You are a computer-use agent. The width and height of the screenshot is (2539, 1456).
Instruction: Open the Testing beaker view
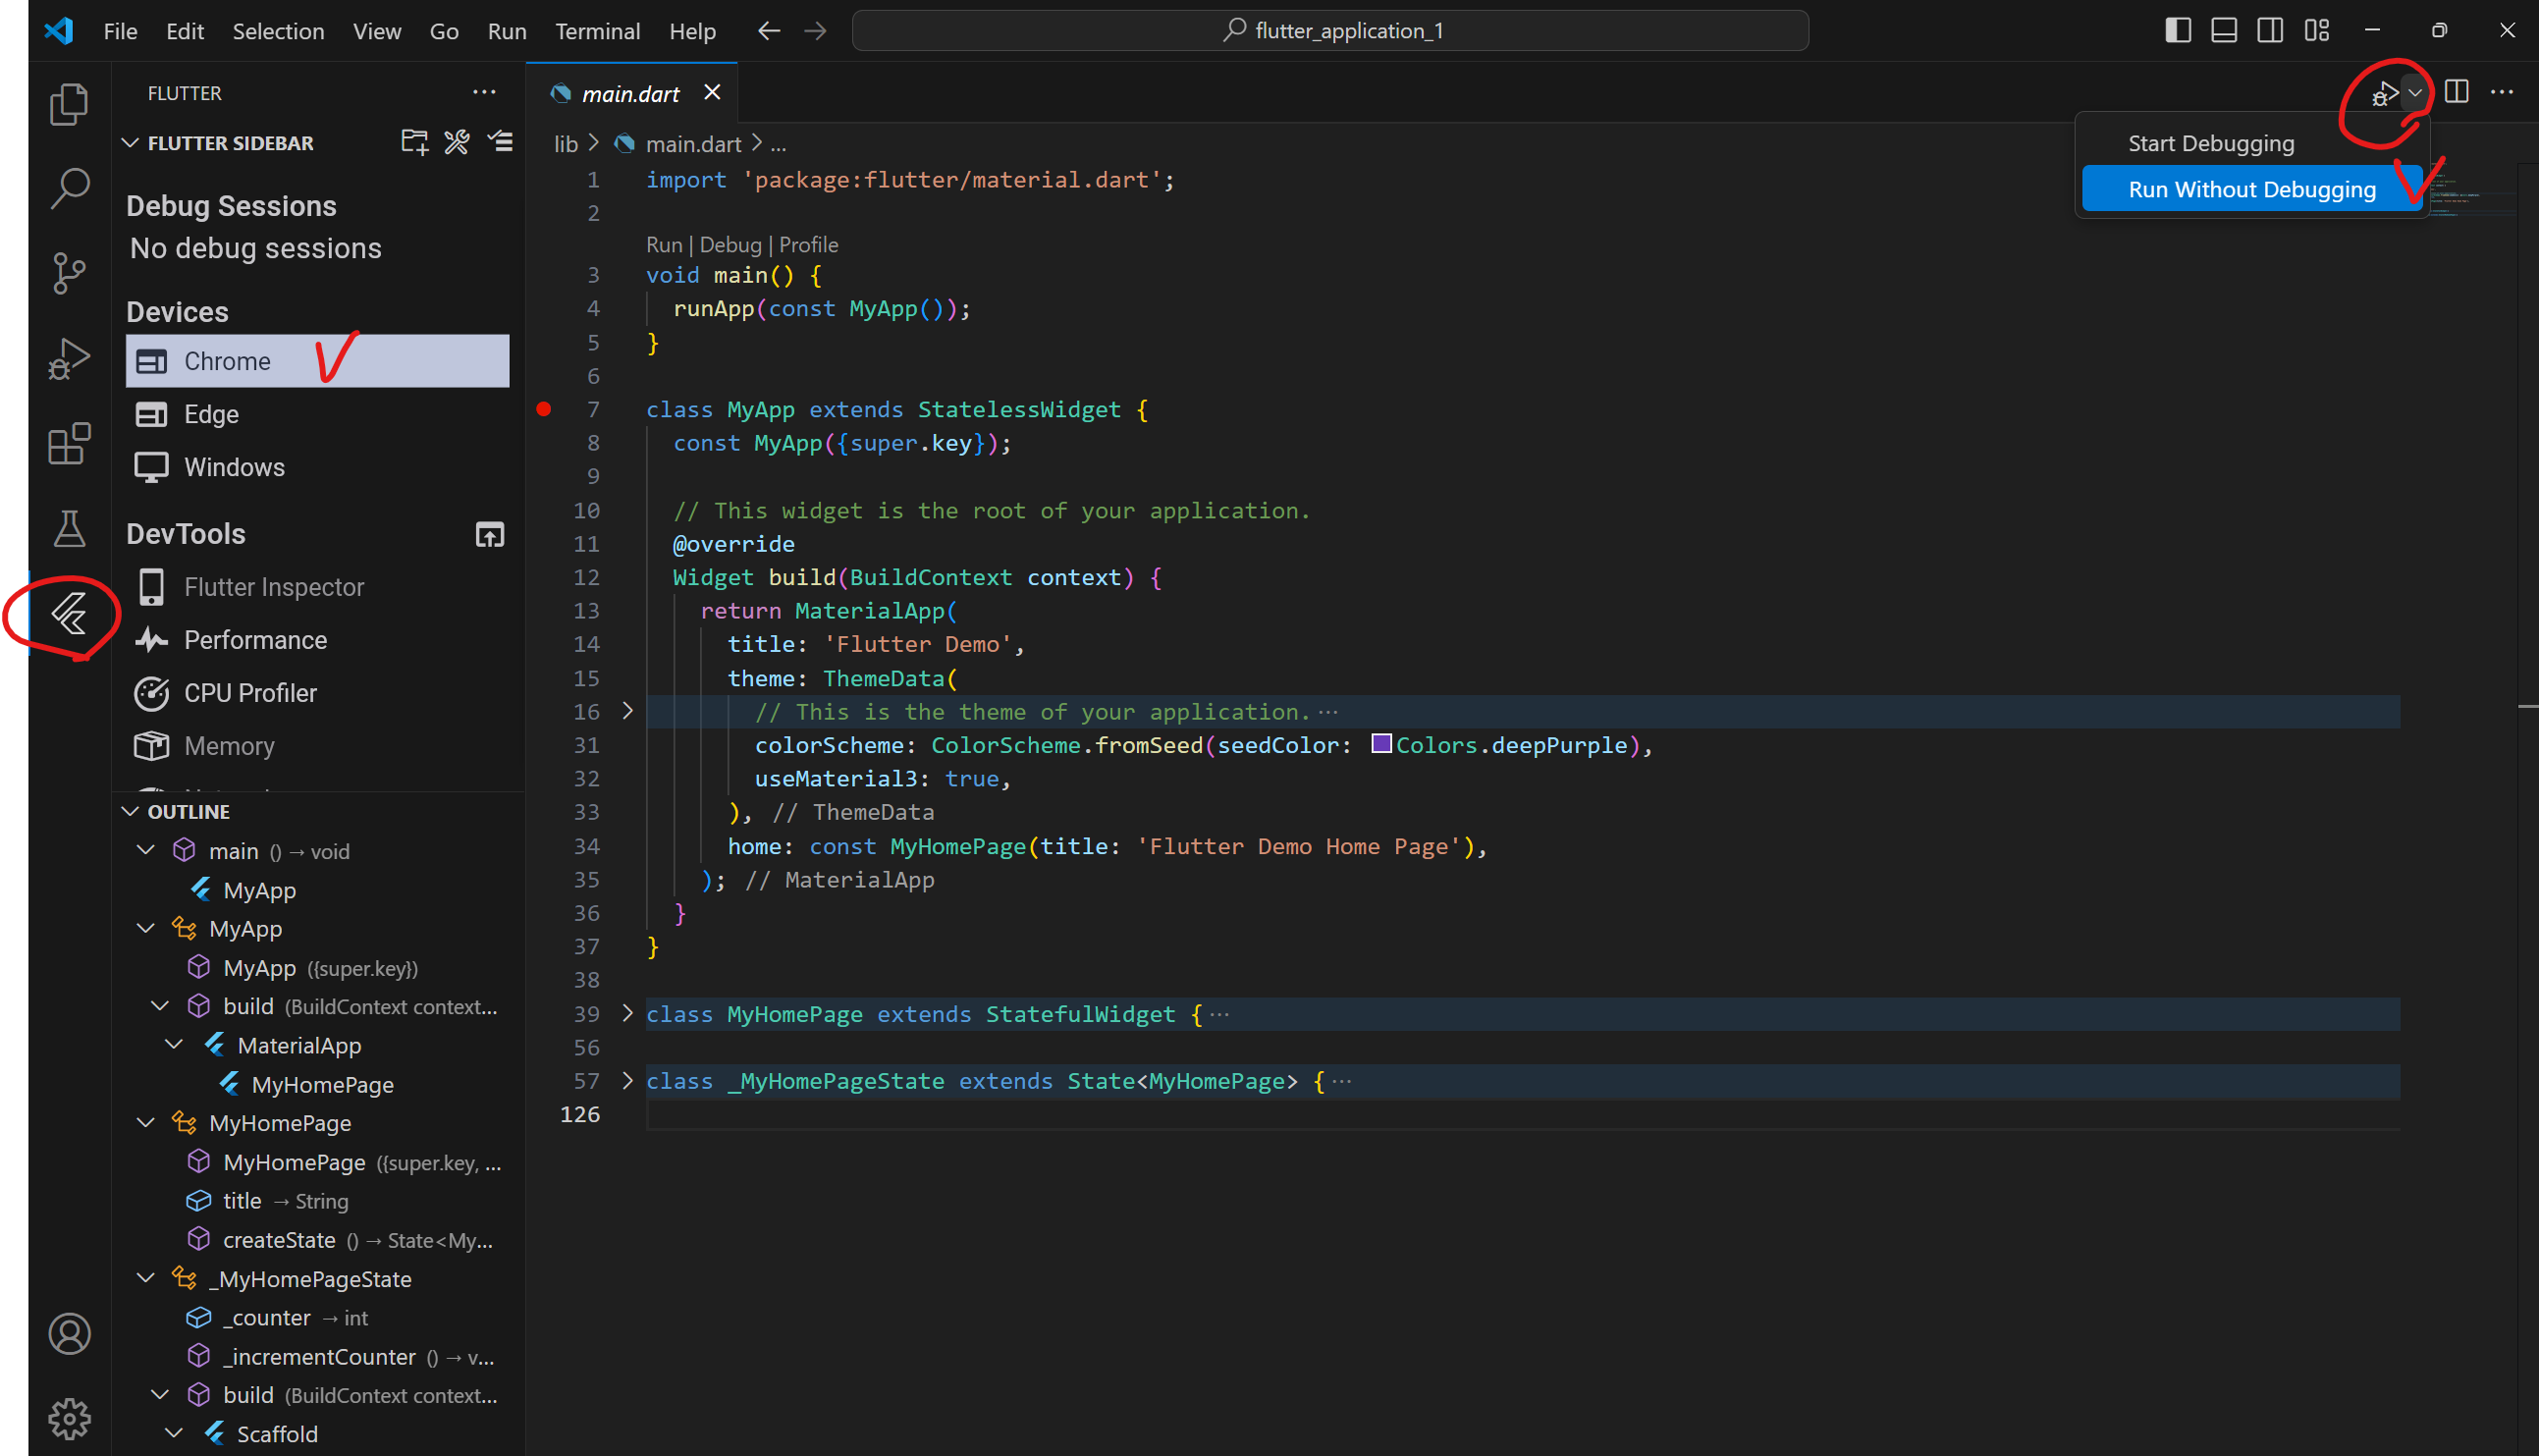(x=69, y=529)
